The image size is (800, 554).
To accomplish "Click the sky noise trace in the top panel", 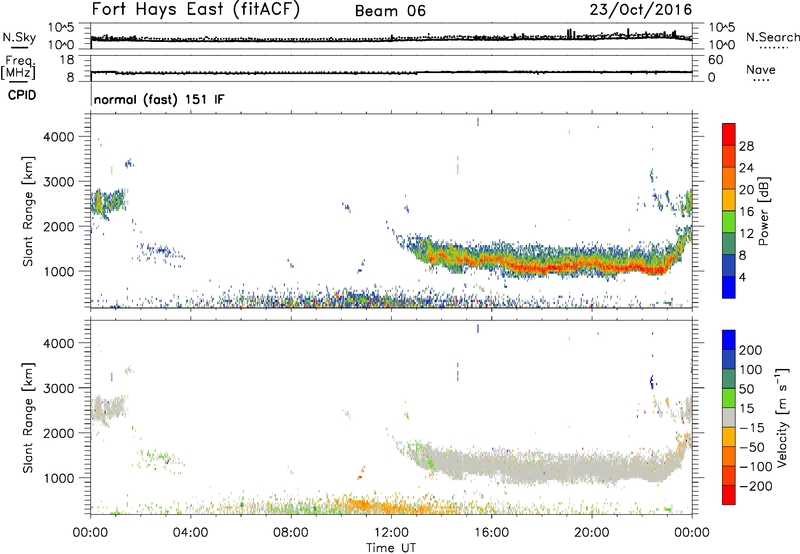I will pyautogui.click(x=391, y=39).
